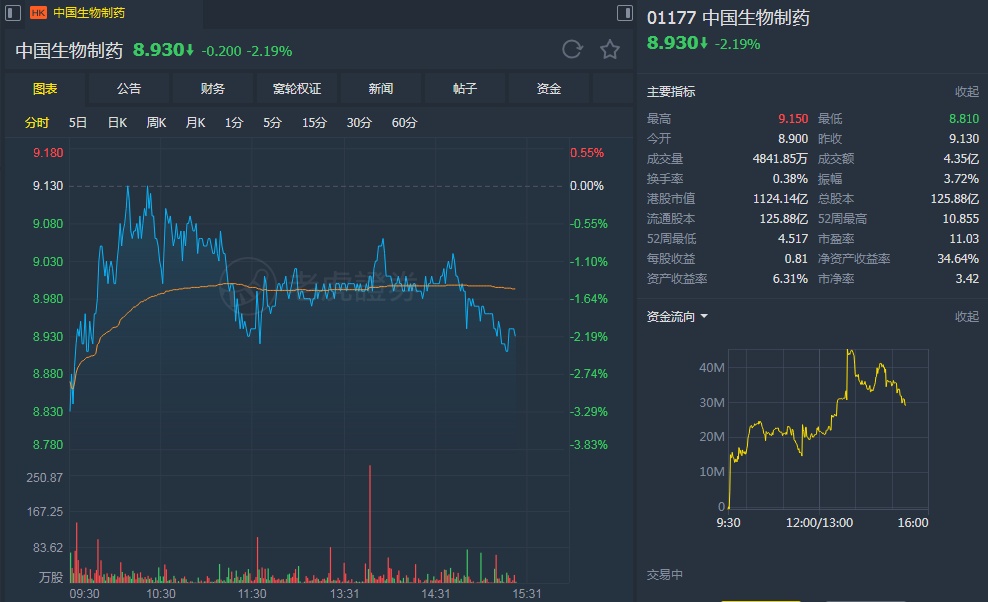Switch chart to 周K view

coord(156,123)
